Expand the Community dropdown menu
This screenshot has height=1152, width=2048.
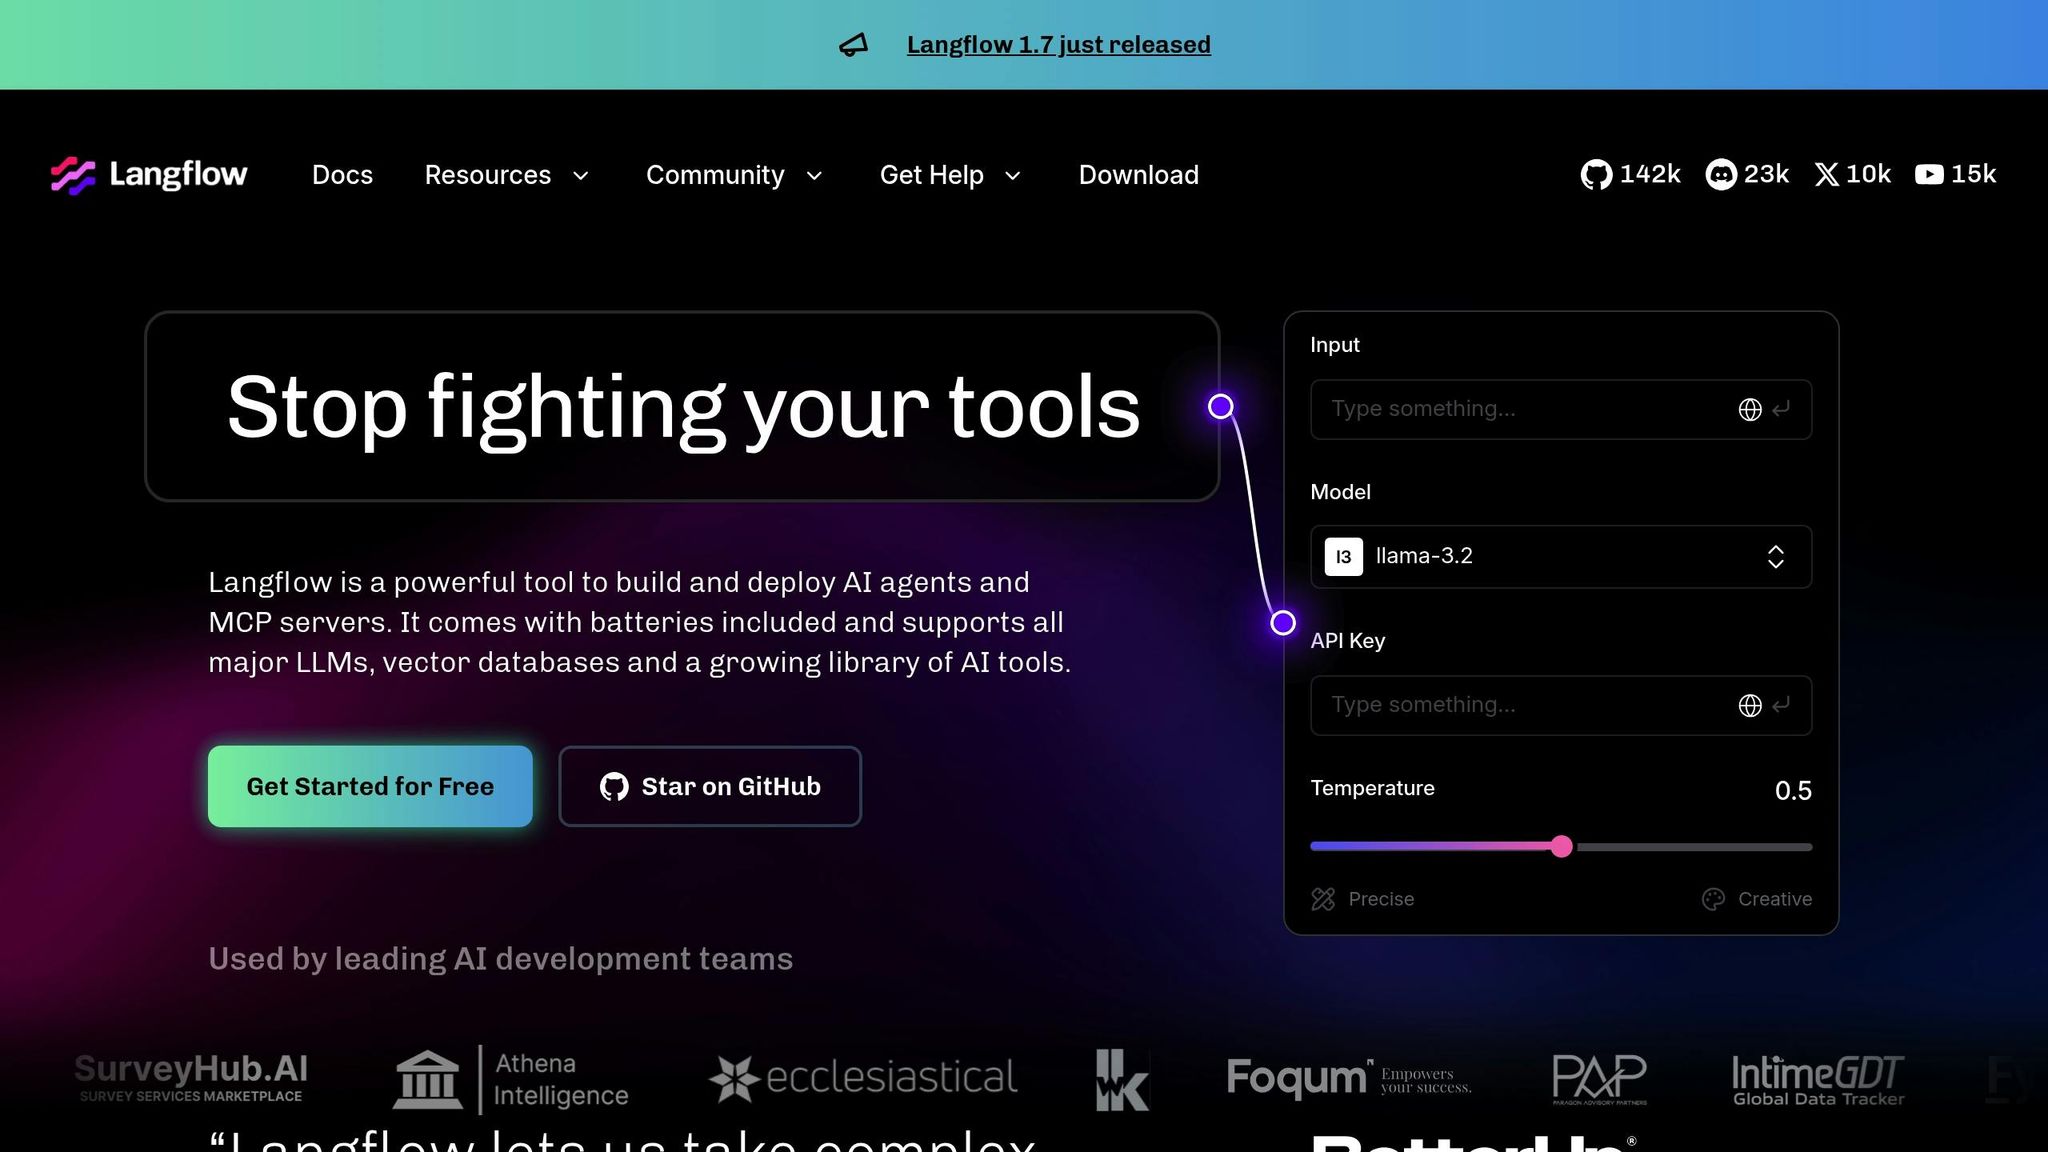735,175
